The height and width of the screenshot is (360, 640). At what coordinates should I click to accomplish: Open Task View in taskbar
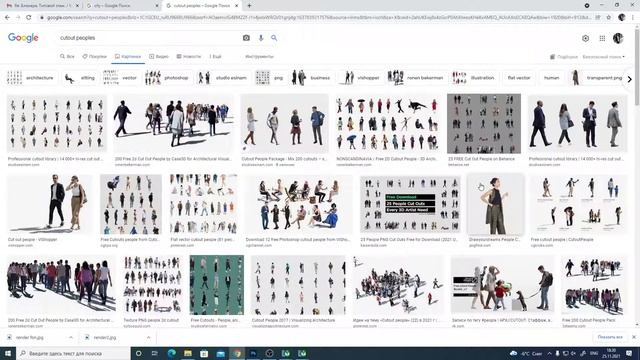155,353
